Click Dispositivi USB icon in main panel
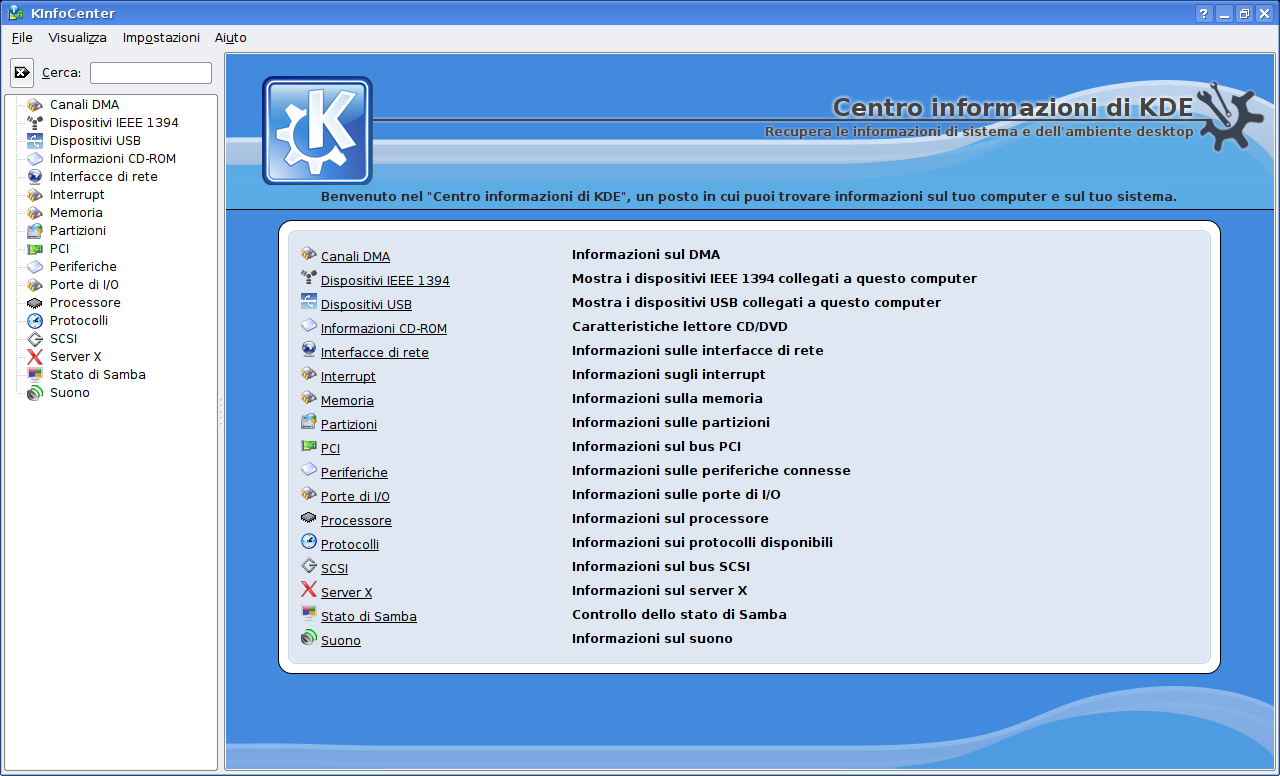 pyautogui.click(x=309, y=302)
